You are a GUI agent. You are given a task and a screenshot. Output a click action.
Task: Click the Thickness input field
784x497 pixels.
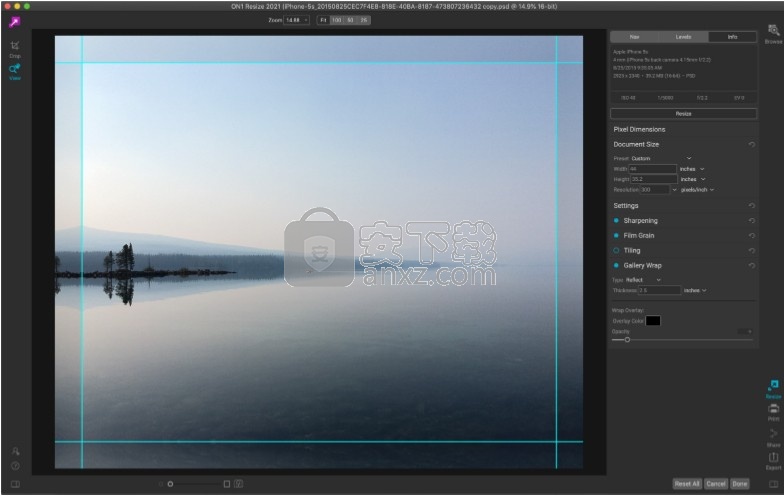[659, 290]
